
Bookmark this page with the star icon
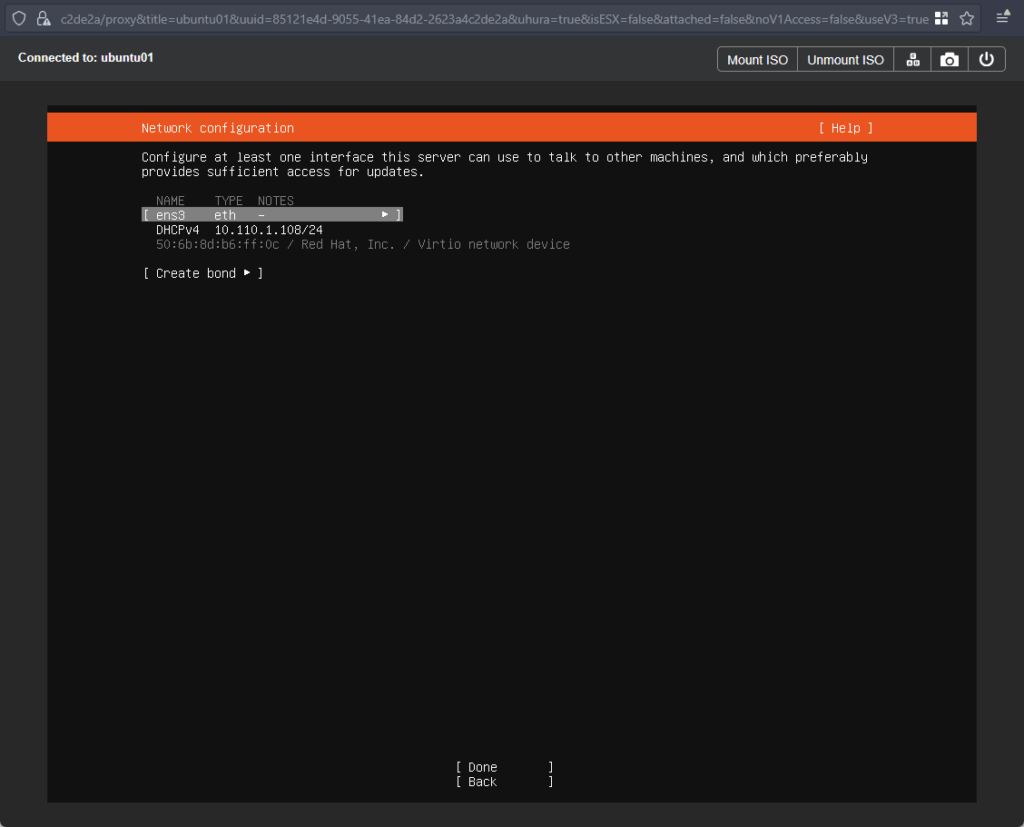tap(967, 18)
